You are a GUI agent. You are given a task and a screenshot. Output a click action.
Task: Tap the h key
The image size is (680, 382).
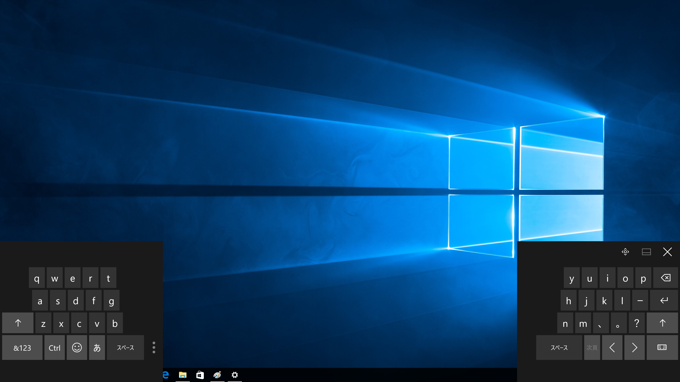click(568, 300)
